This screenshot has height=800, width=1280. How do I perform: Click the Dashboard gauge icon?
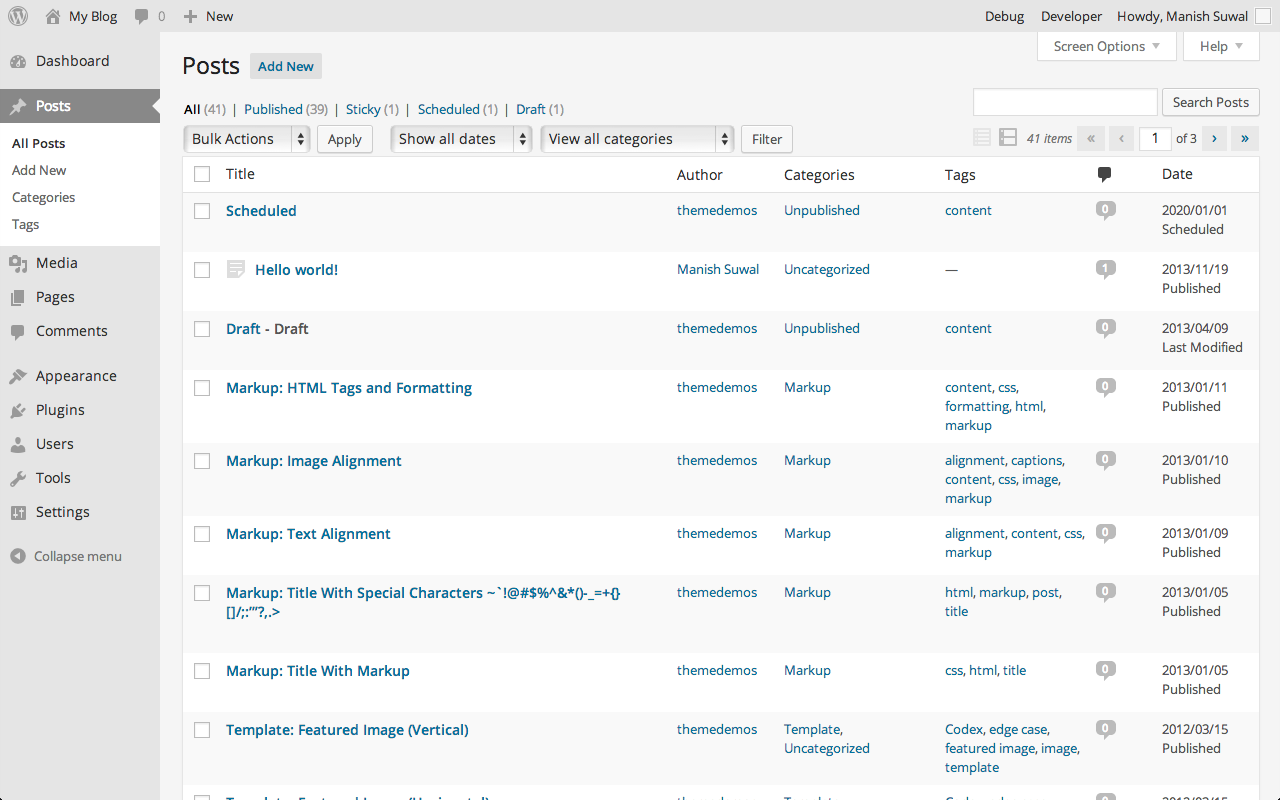[x=18, y=61]
